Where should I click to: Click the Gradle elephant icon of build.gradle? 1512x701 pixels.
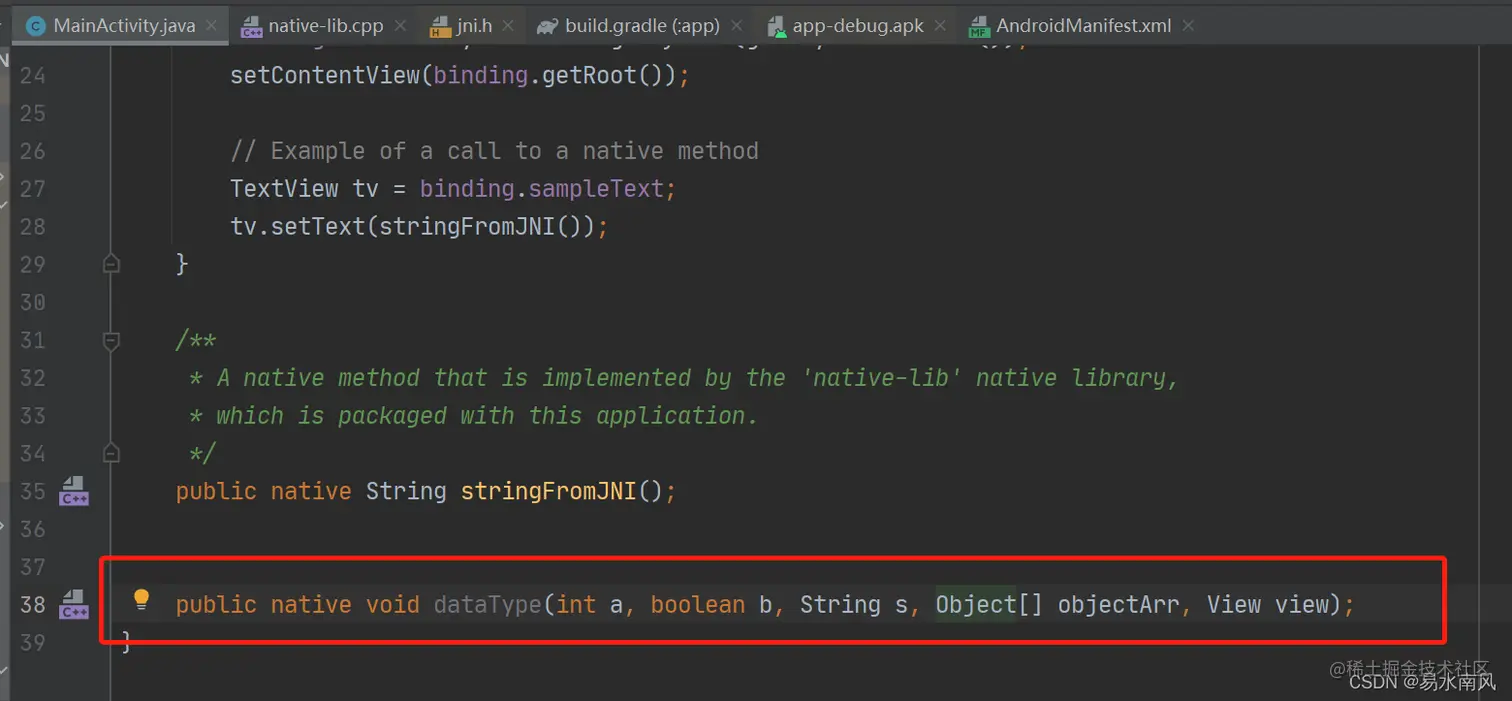pos(547,27)
